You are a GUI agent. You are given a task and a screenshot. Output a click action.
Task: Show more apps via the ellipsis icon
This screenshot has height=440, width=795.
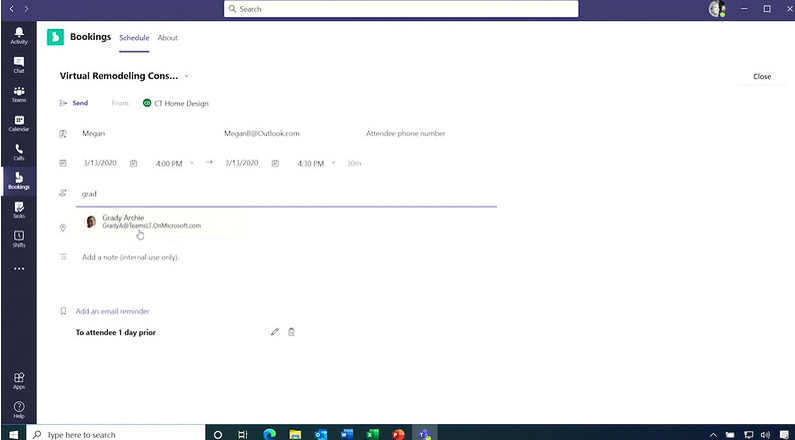(19, 269)
